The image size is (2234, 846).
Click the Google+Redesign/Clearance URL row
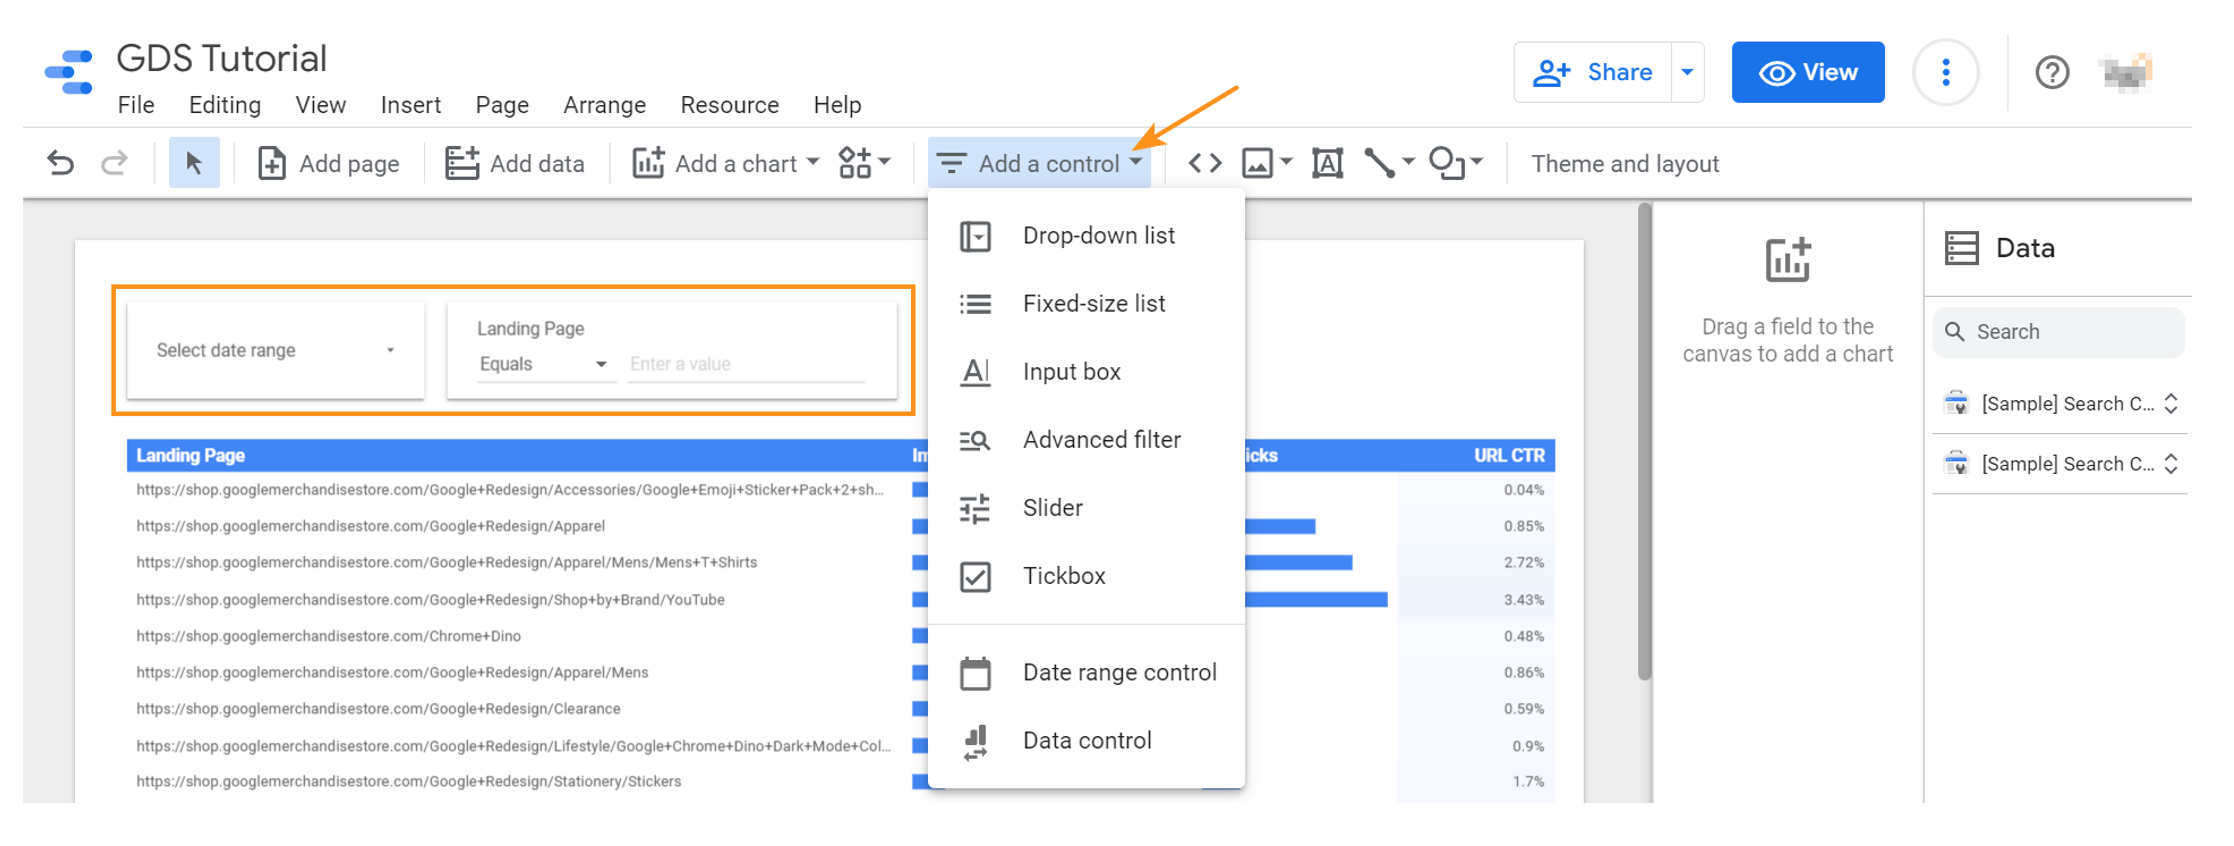click(378, 709)
